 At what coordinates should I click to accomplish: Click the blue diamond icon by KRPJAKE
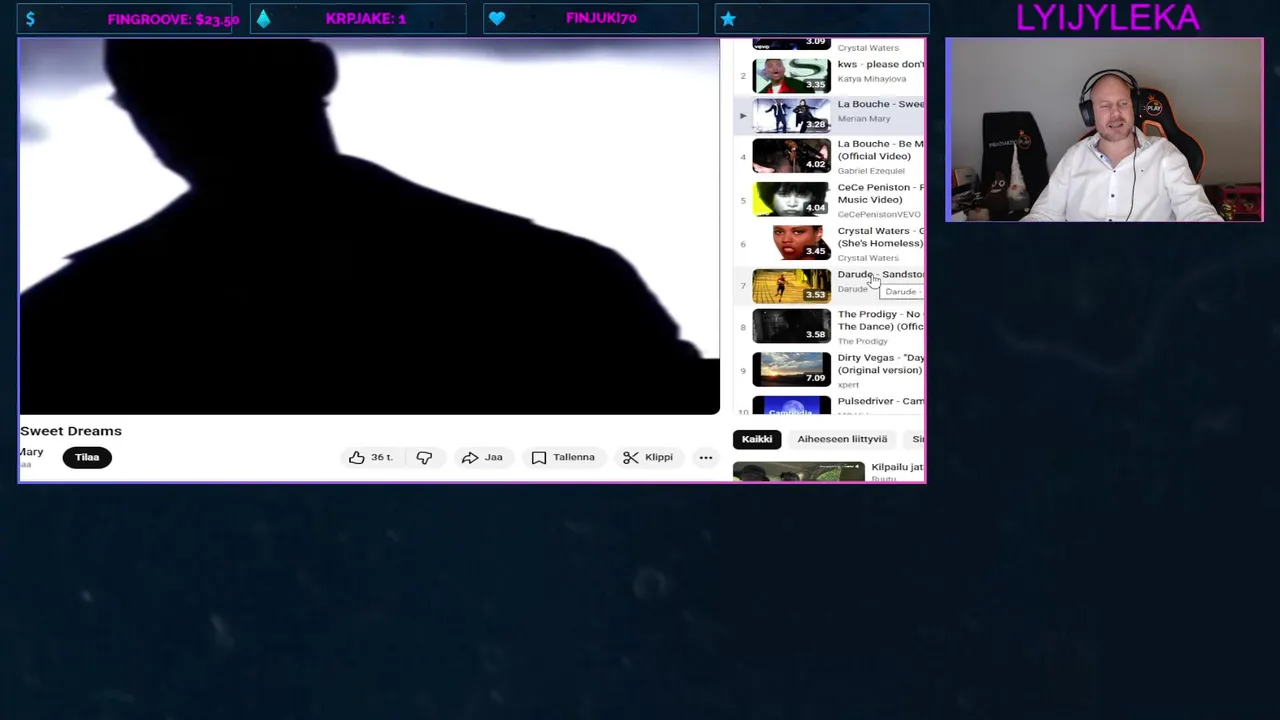[x=263, y=19]
